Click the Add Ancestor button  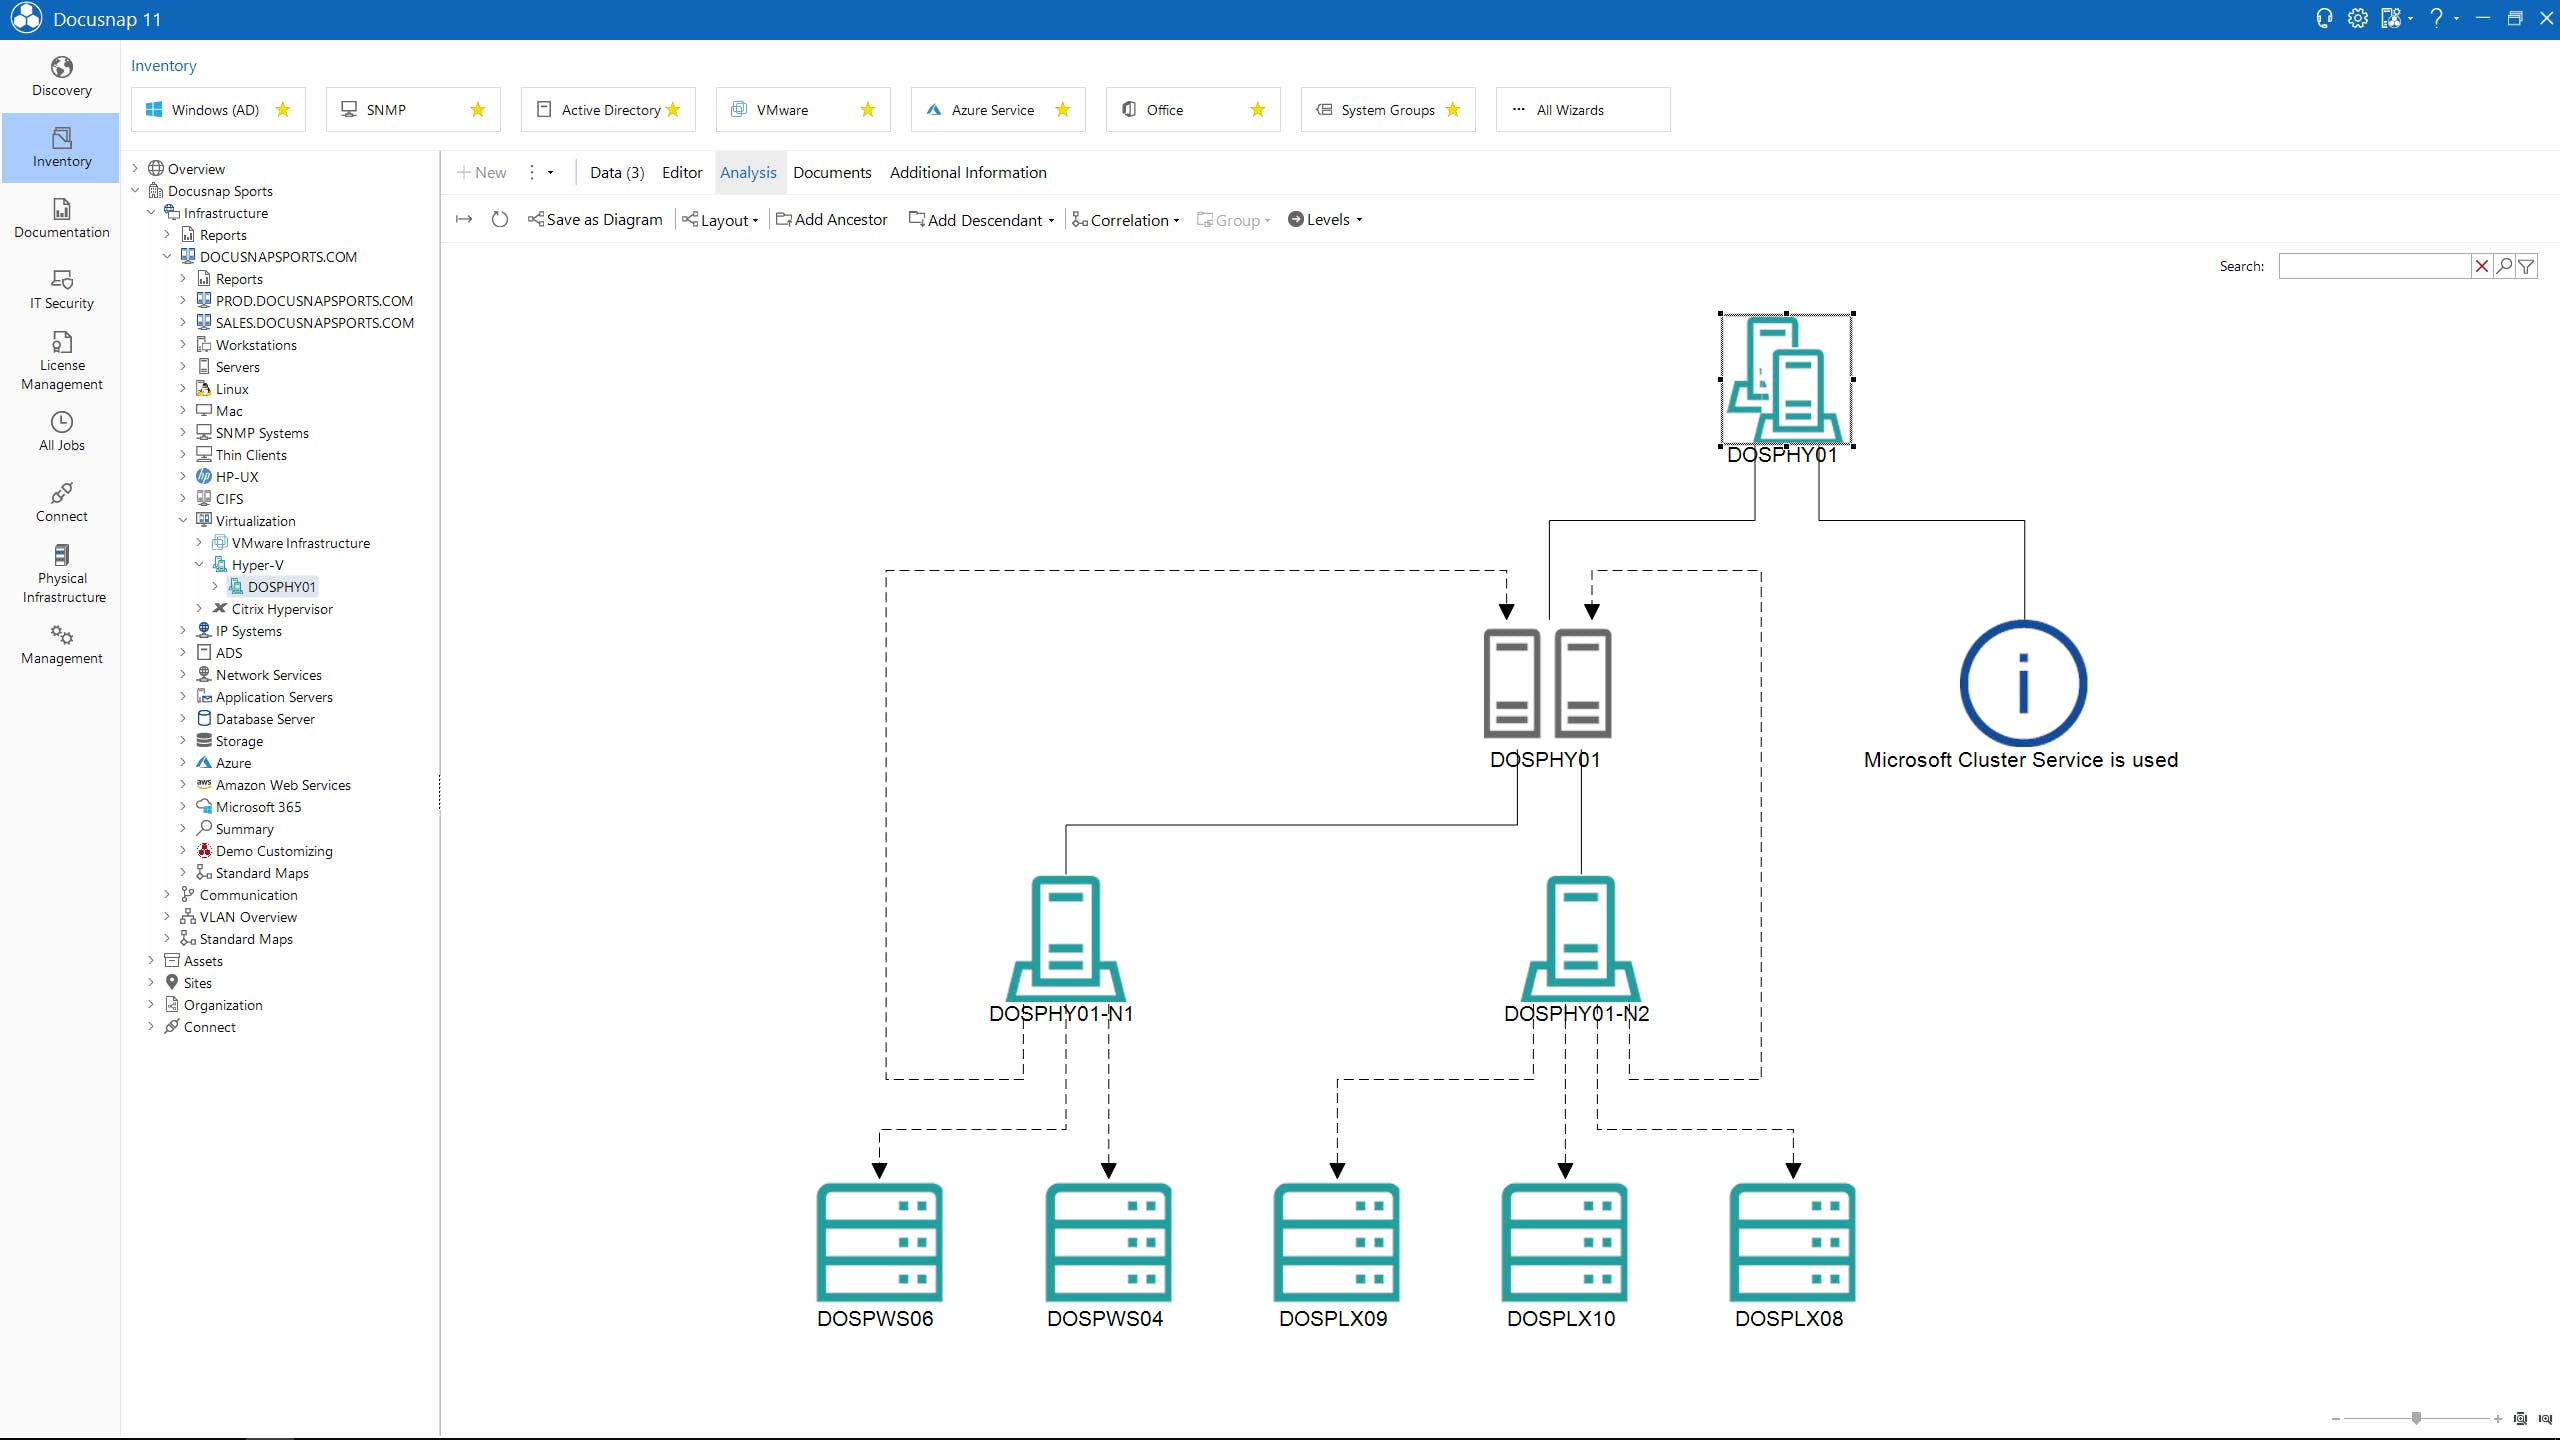click(x=832, y=220)
